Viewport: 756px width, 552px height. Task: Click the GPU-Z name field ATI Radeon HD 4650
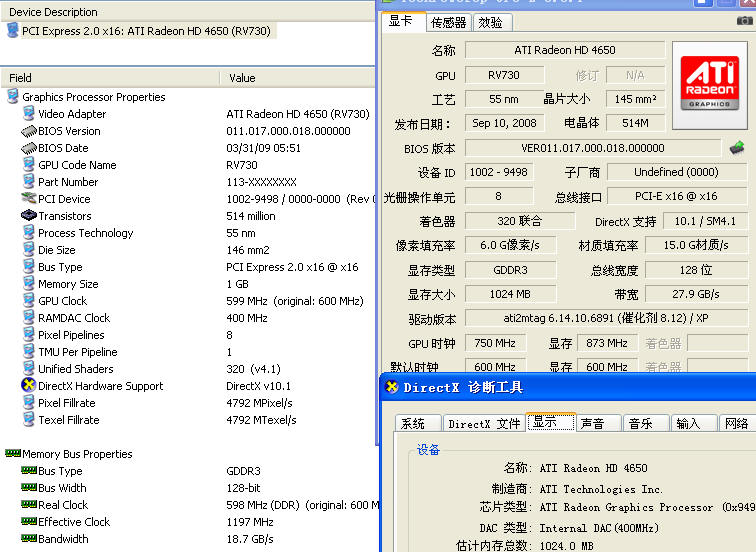tap(565, 50)
